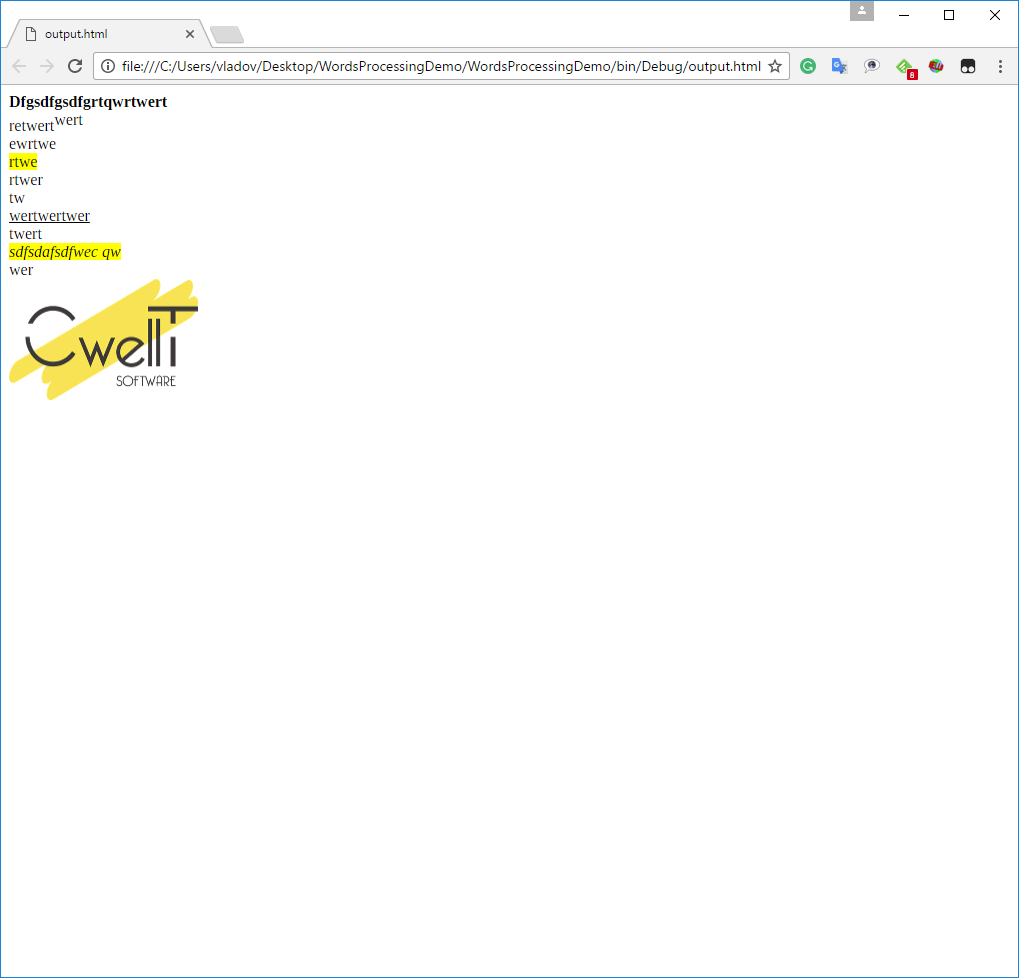Click the text 'wer' above the logo
This screenshot has width=1019, height=978.
tap(21, 270)
